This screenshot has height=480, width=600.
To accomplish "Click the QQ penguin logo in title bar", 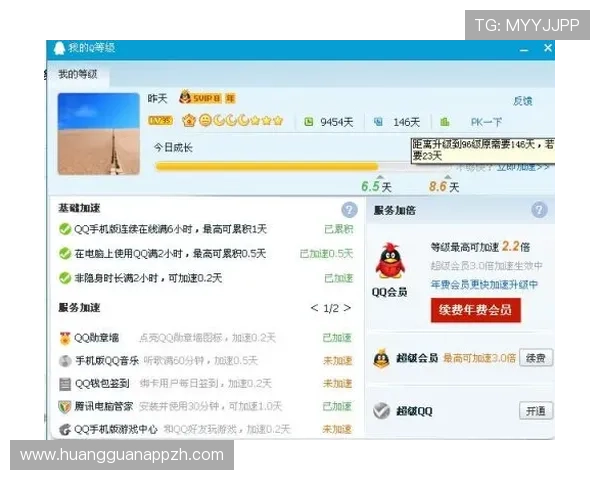I will tap(59, 48).
